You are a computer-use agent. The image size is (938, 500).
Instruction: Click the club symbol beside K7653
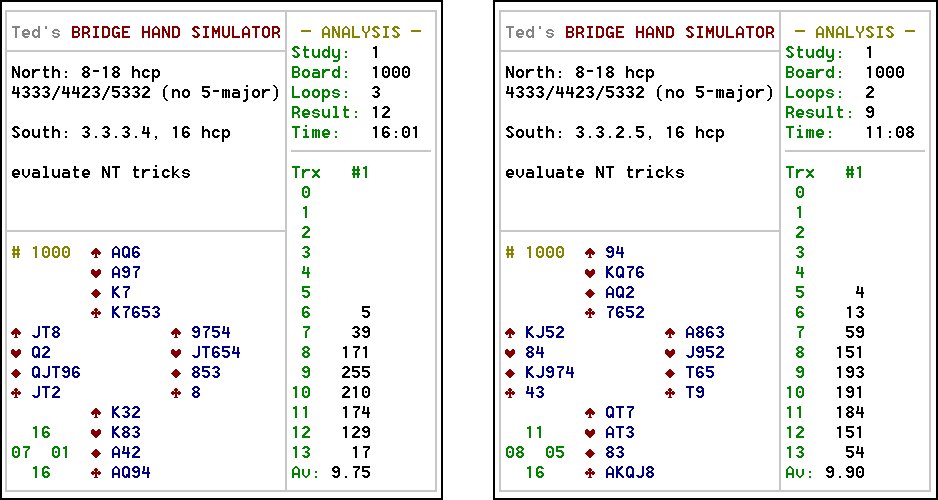coord(96,313)
